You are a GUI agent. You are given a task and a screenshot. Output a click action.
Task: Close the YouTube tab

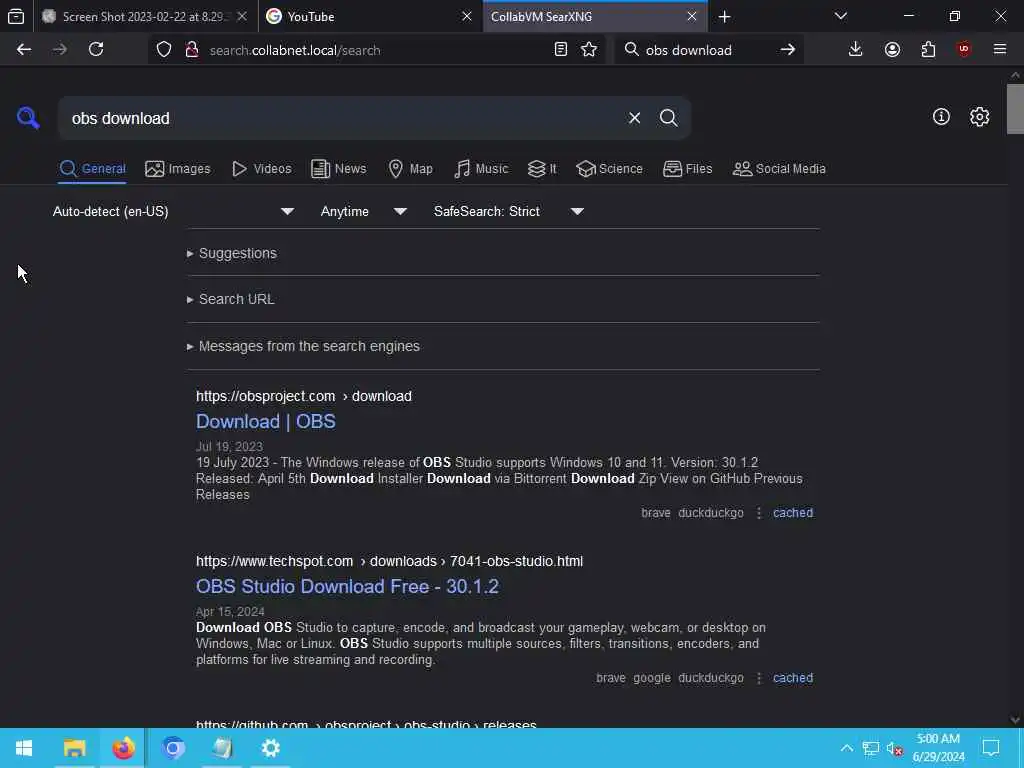466,16
